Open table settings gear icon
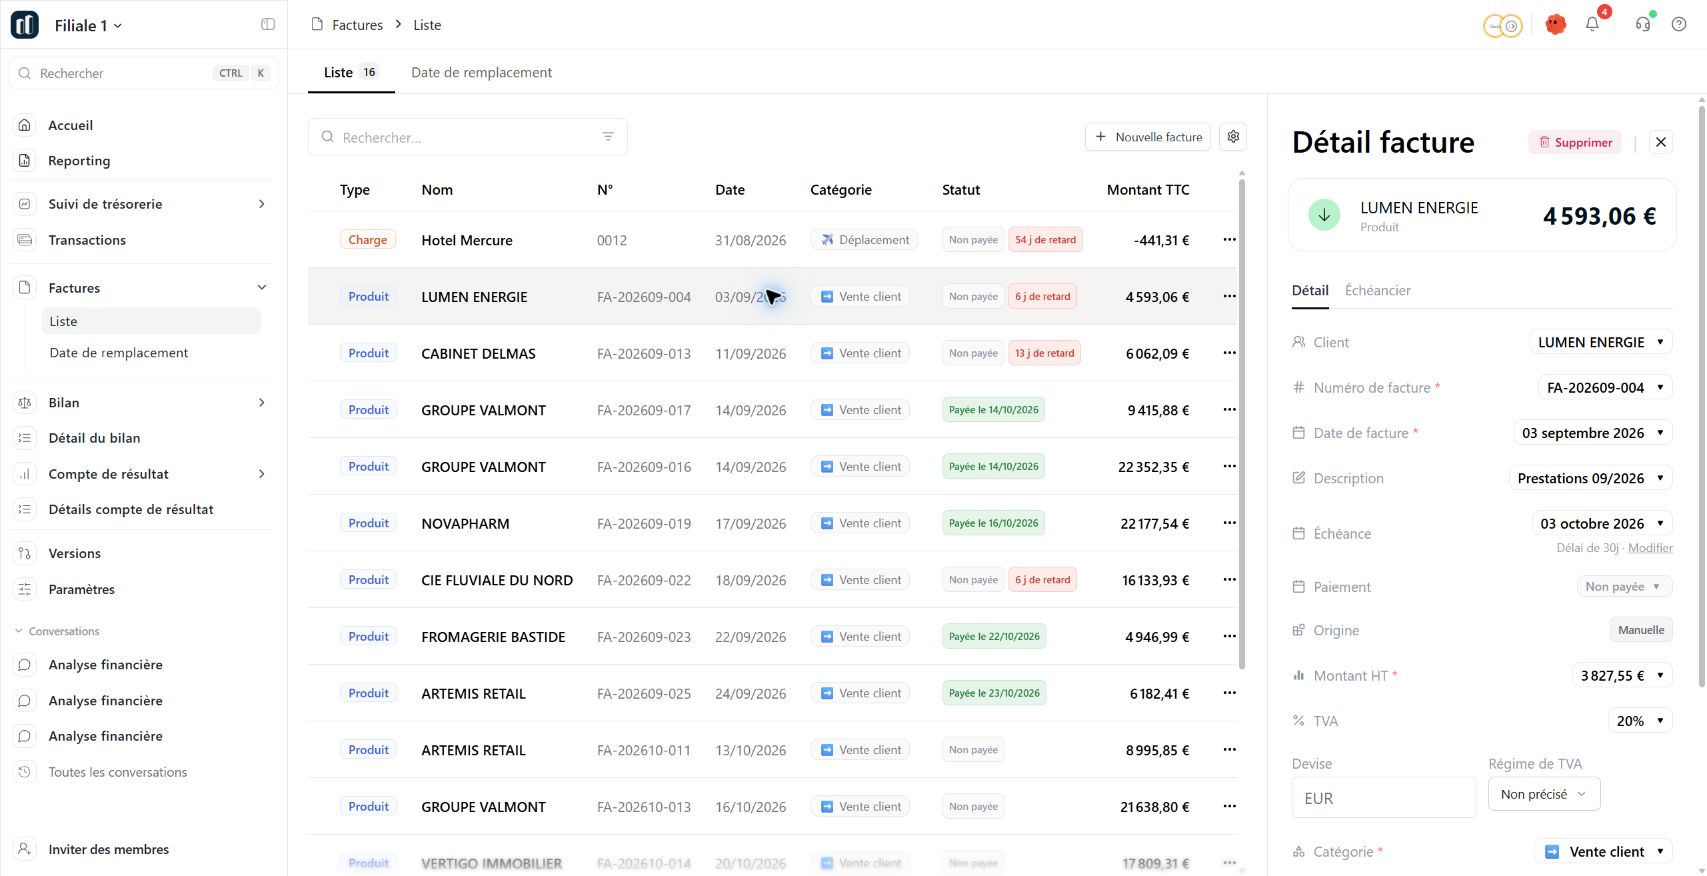 tap(1233, 137)
